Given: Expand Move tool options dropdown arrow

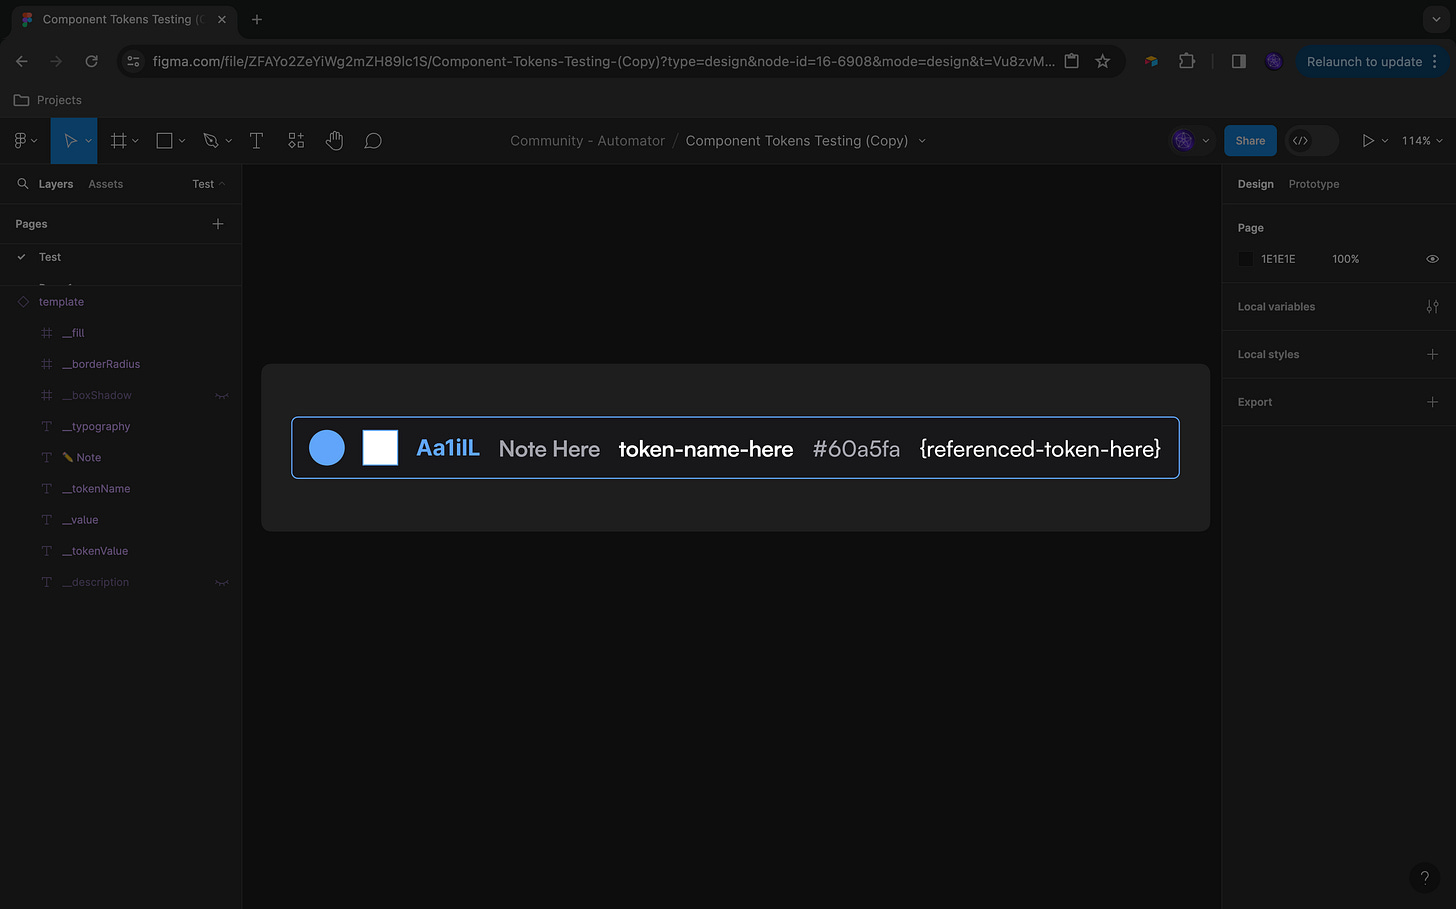Looking at the screenshot, I should 89,141.
